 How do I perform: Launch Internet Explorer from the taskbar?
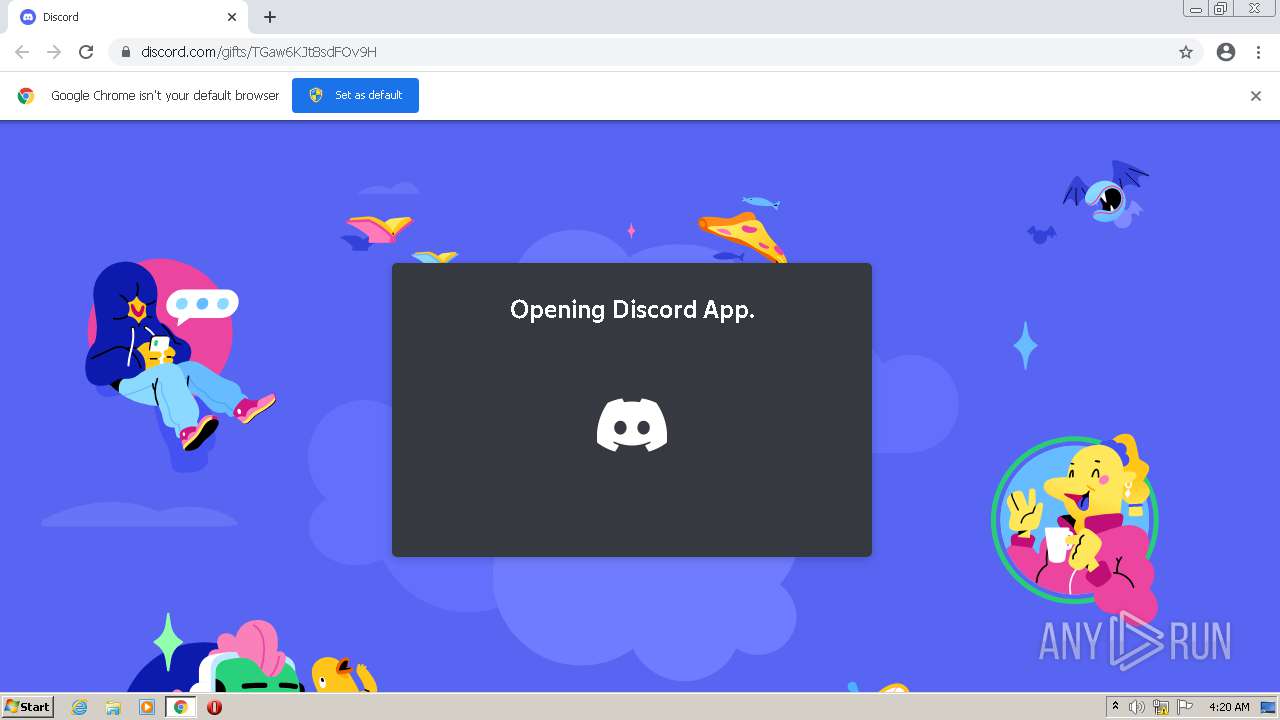pos(80,707)
